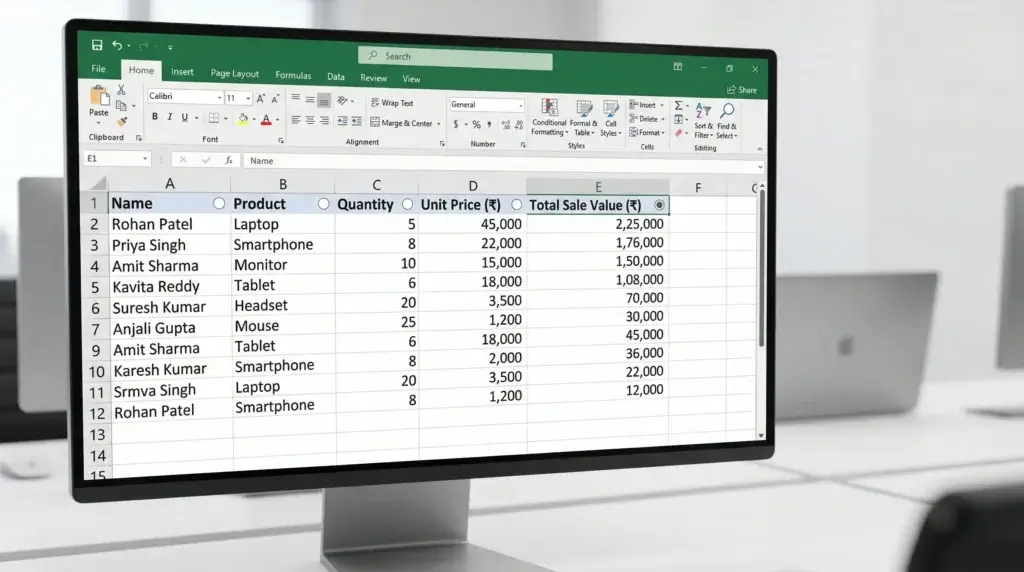
Task: Decrease font size with the small A icon
Action: (x=275, y=99)
